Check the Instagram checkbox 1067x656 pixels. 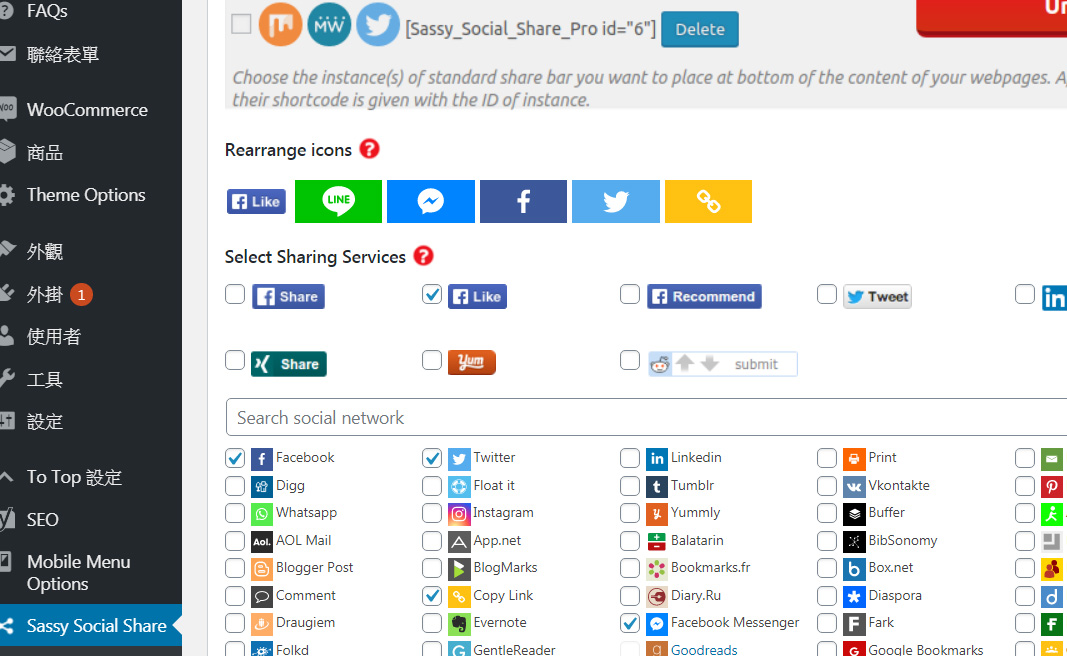[x=432, y=513]
